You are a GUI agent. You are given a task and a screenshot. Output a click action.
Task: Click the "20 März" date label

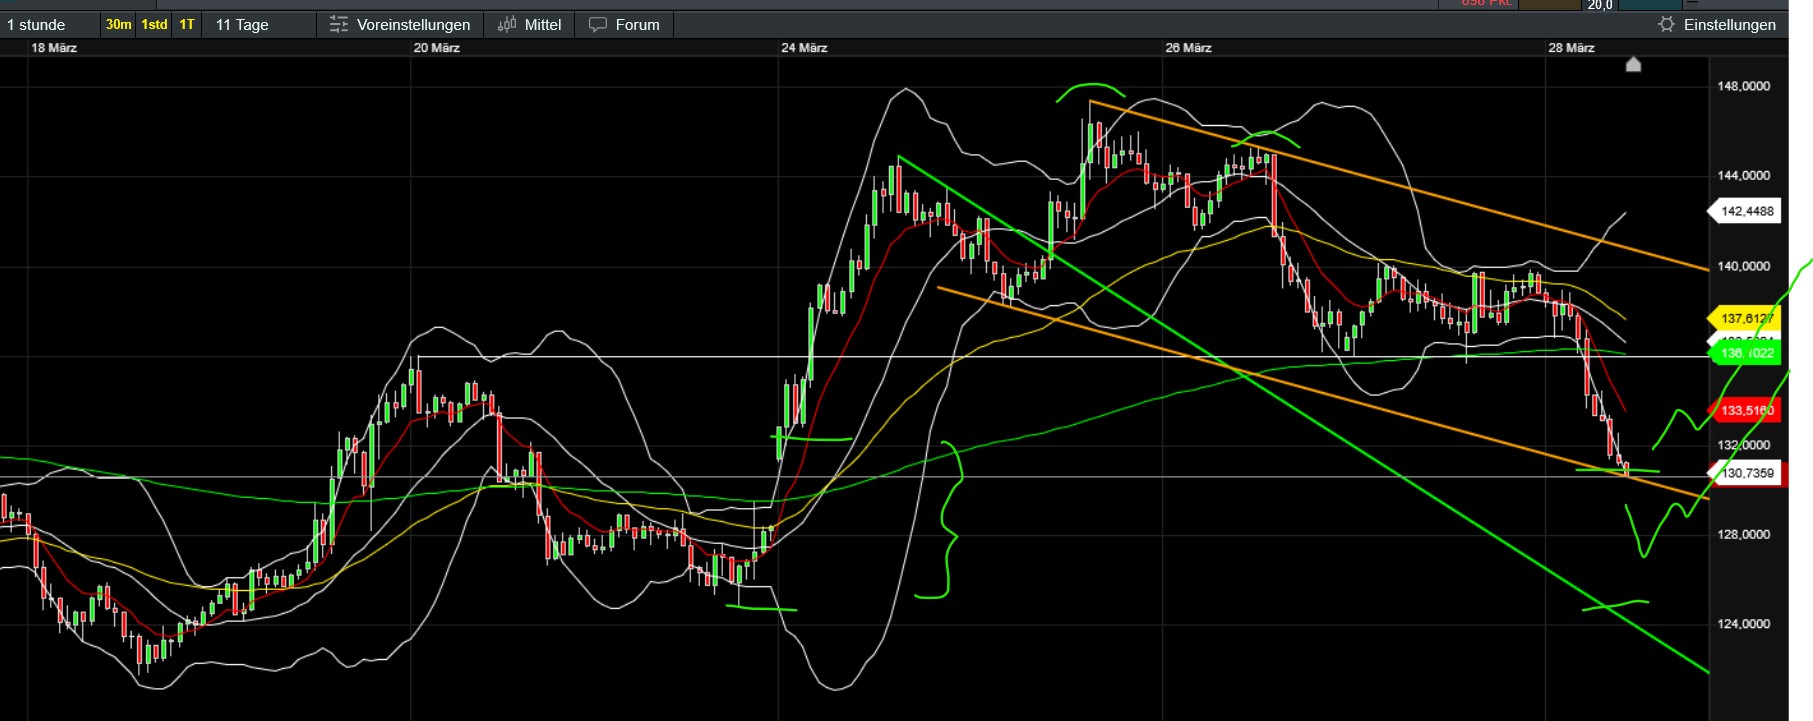click(x=437, y=48)
